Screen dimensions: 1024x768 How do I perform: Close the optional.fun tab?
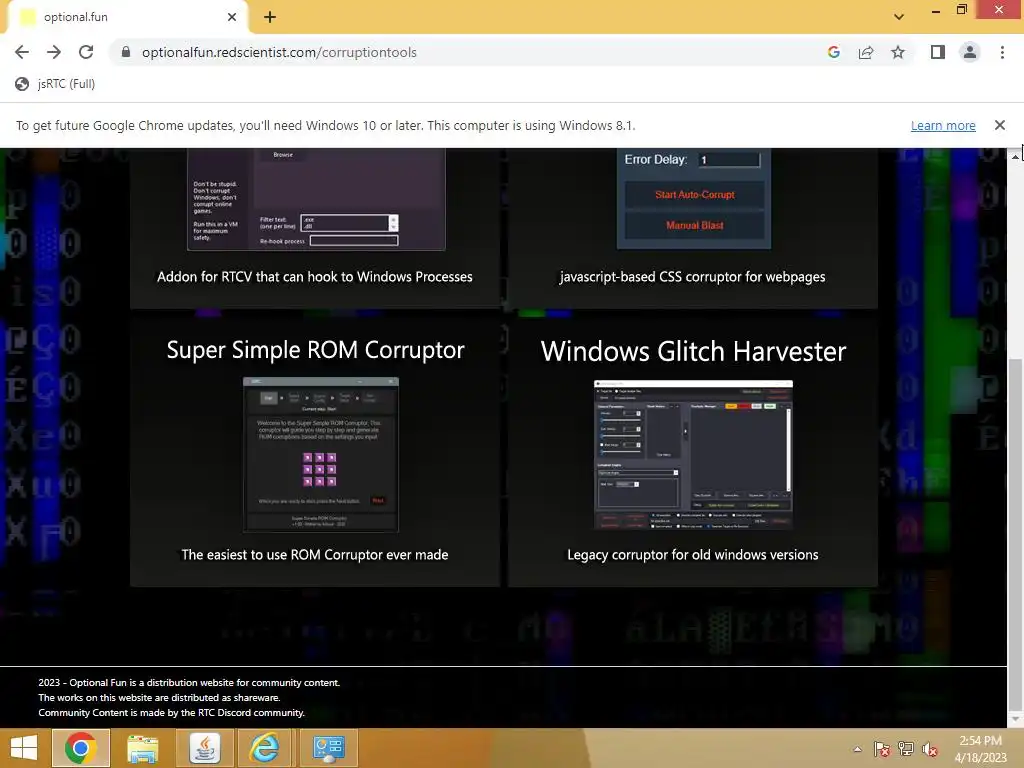[232, 17]
